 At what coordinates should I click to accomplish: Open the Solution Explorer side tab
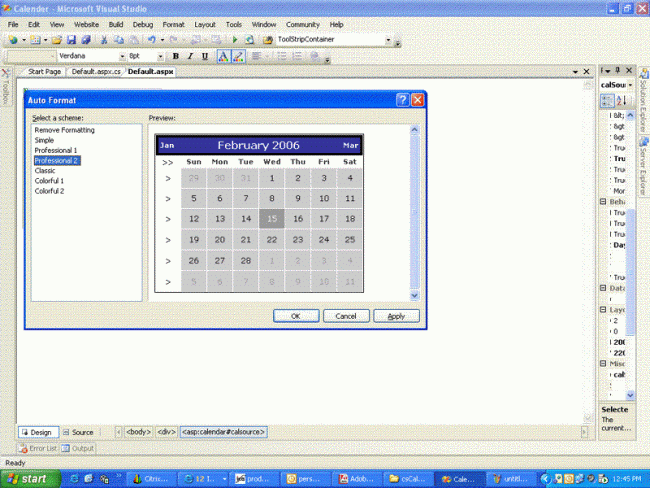pyautogui.click(x=643, y=101)
